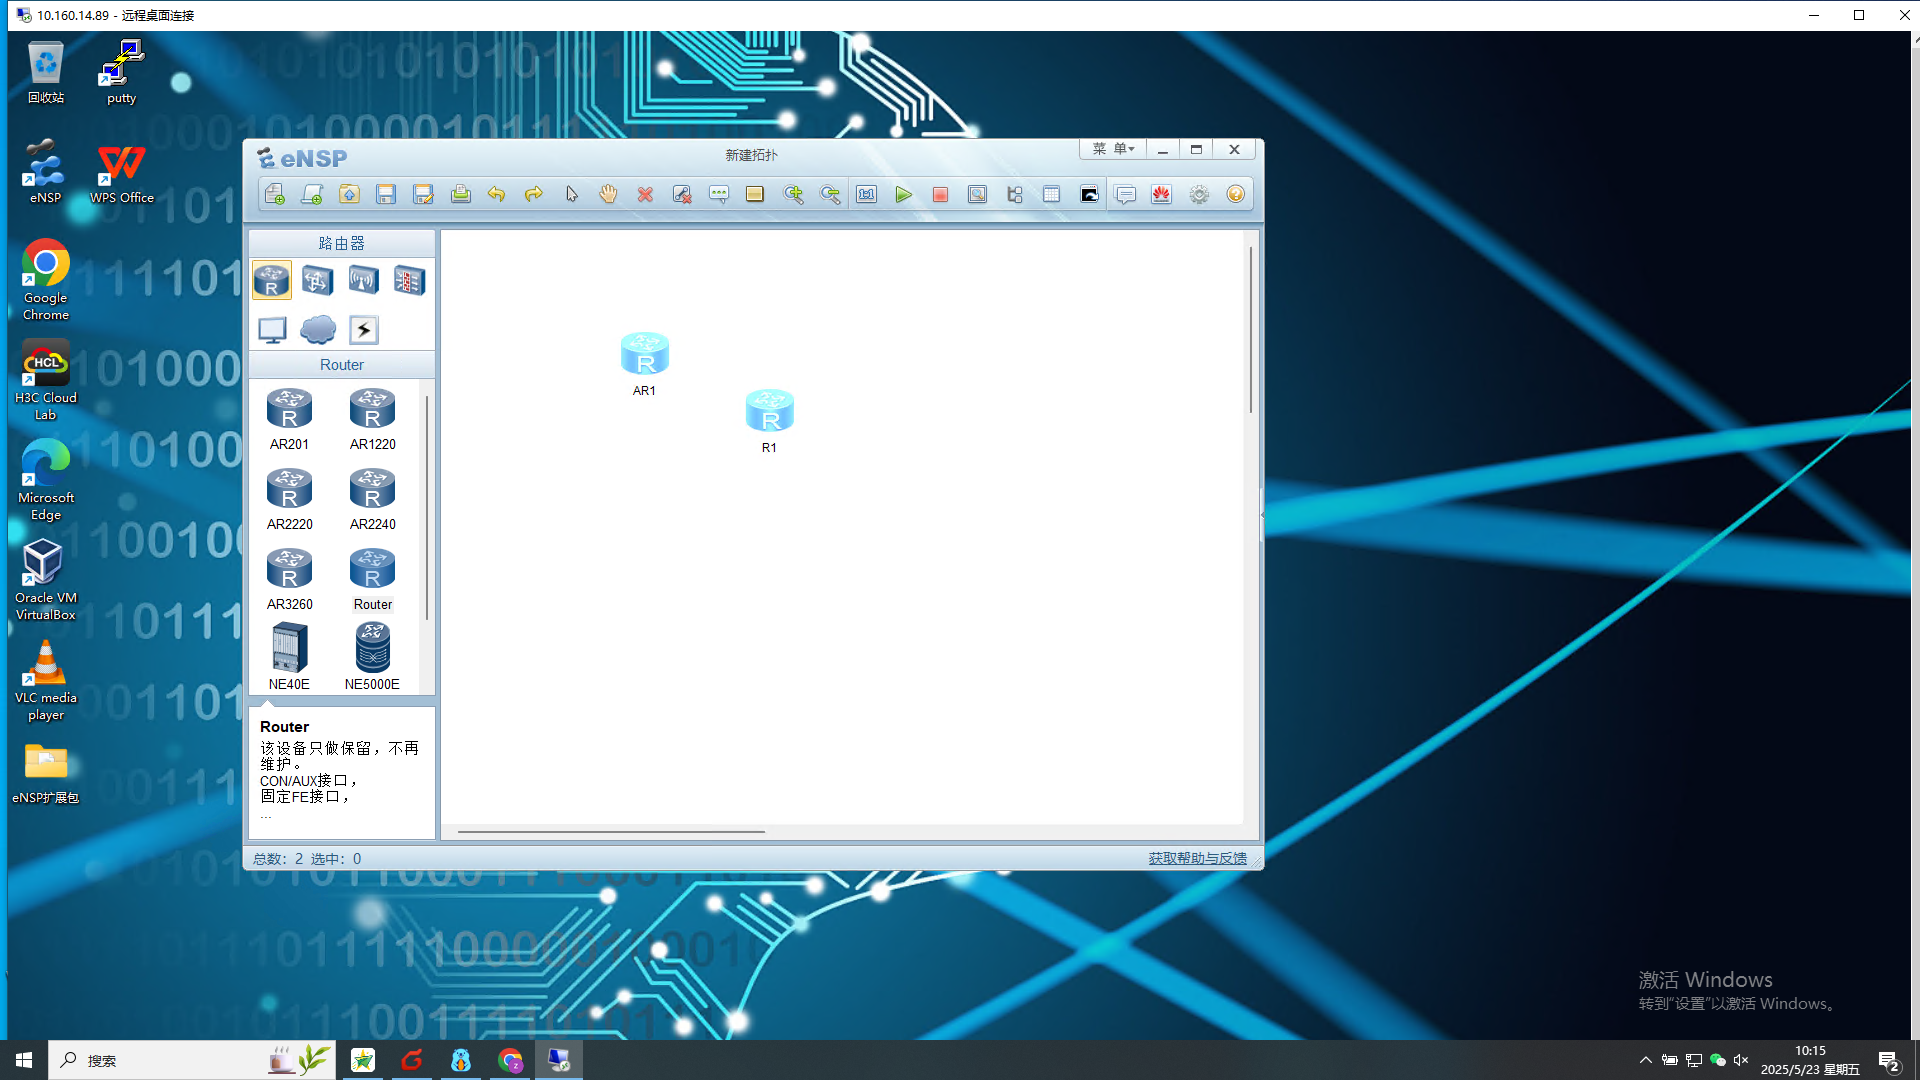Click the New Topology toolbar icon
Screen dimensions: 1920x1080
coord(275,195)
